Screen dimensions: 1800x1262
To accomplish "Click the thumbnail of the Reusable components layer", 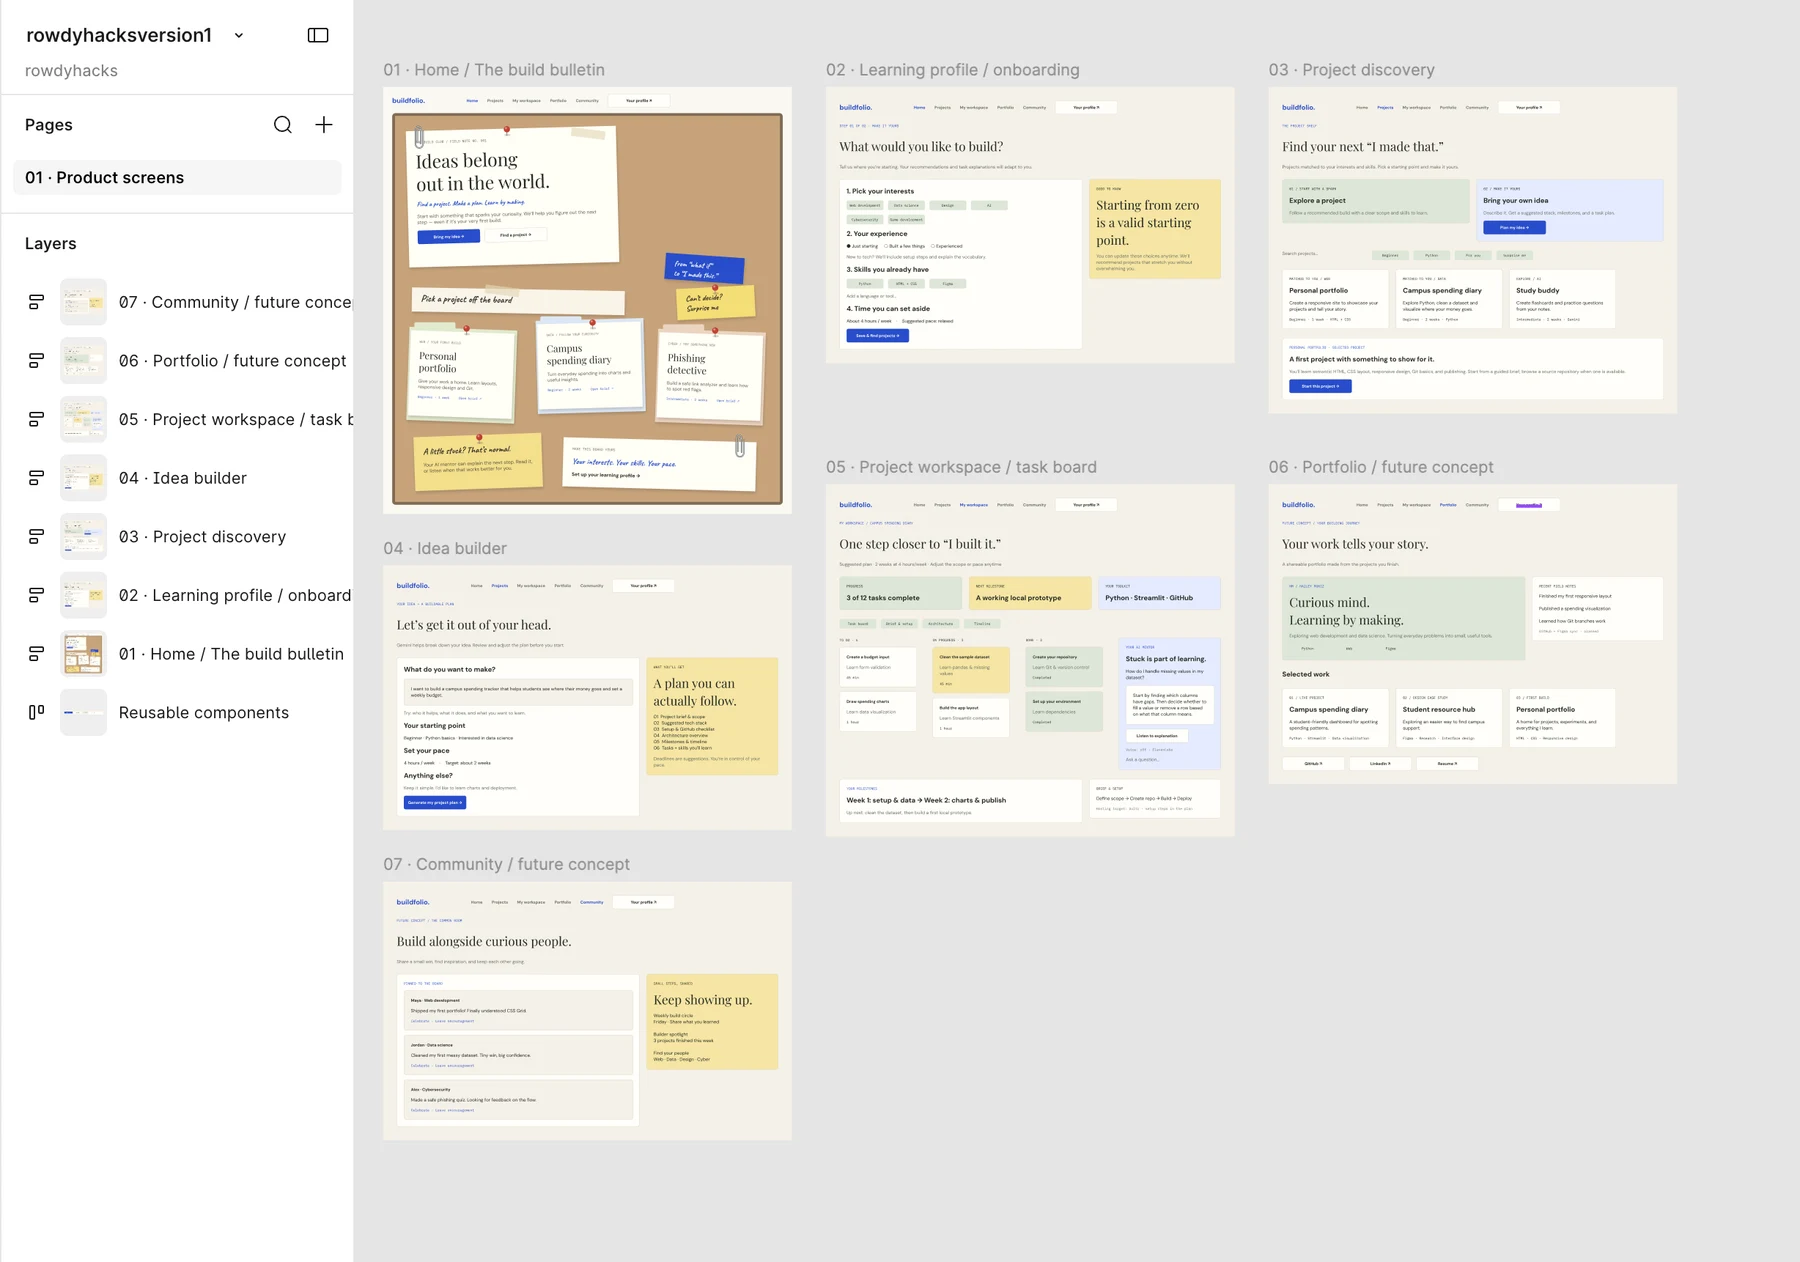I will (x=83, y=712).
